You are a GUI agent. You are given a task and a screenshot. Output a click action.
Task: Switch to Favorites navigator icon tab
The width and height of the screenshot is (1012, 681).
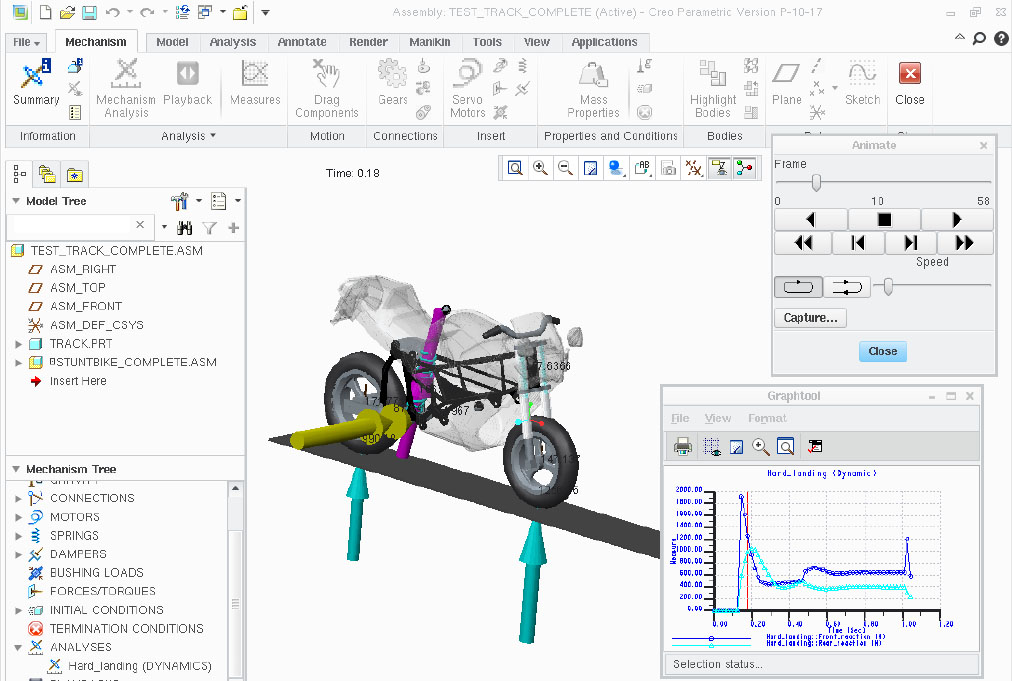75,174
